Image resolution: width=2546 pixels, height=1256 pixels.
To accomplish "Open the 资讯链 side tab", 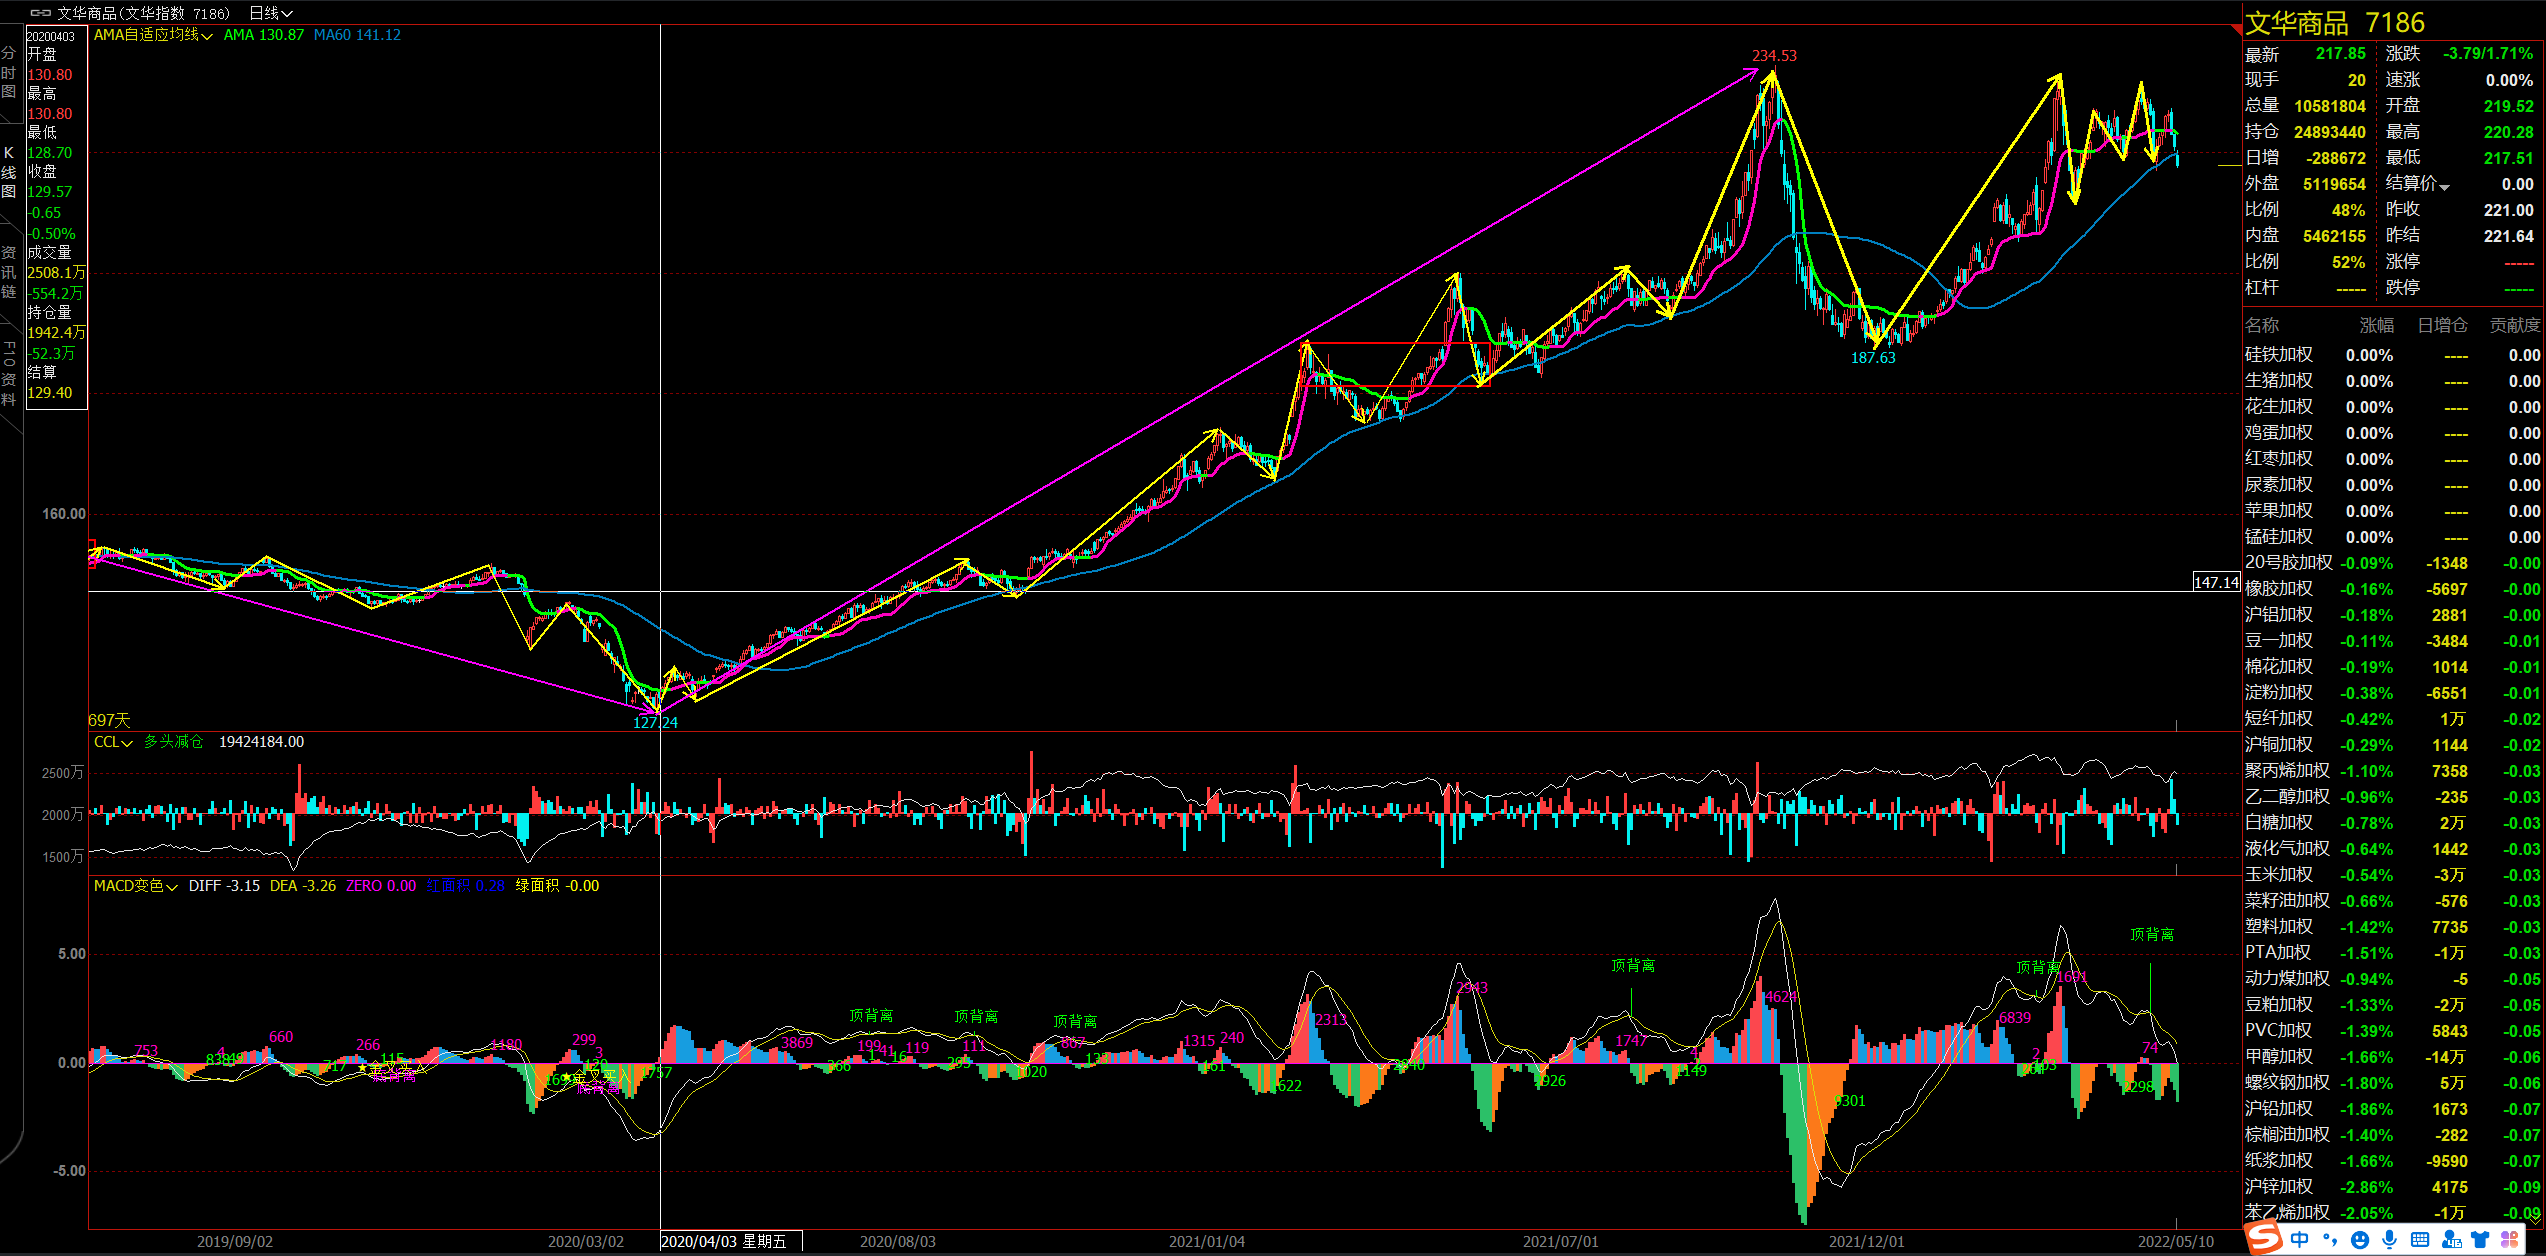I will point(9,272).
